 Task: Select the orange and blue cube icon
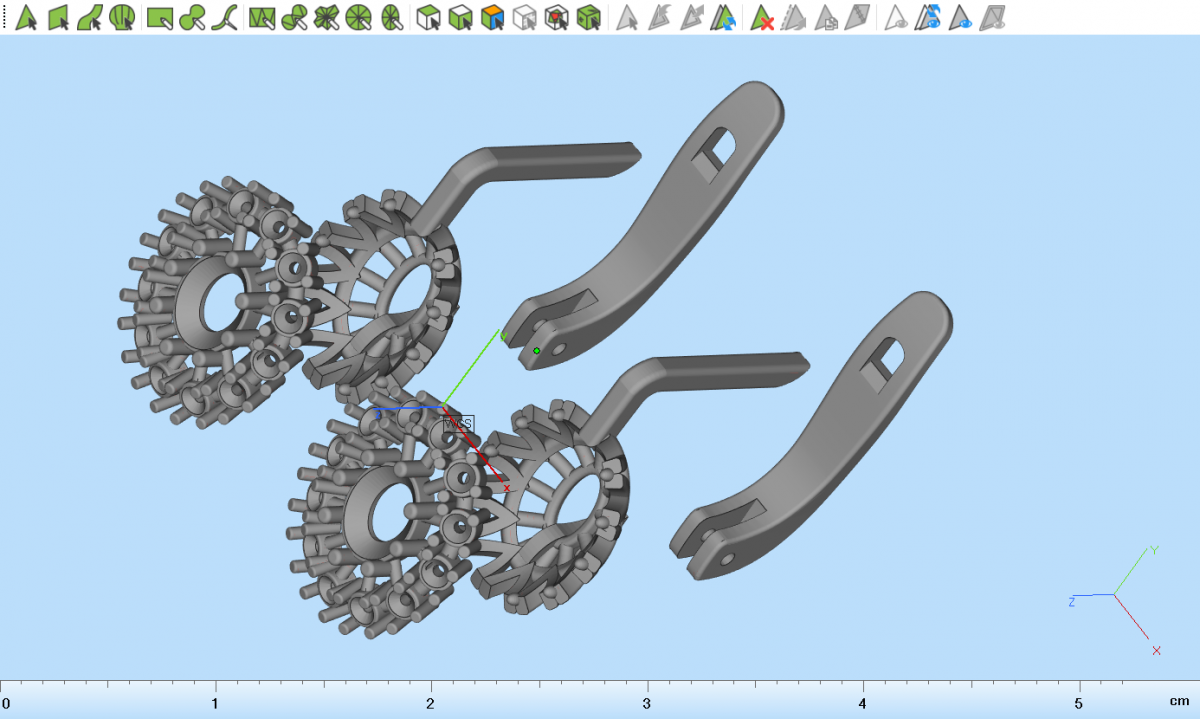[492, 17]
